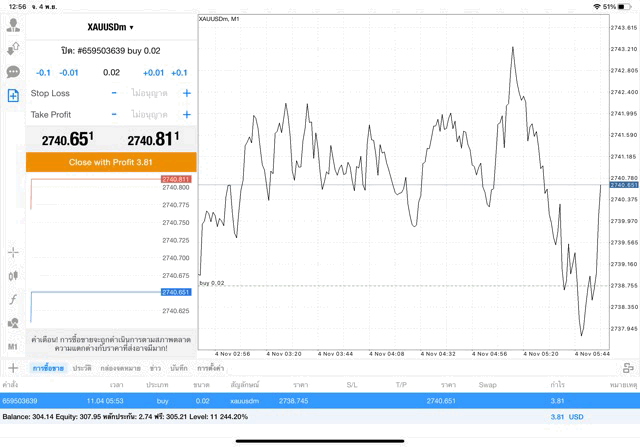This screenshot has height=447, width=640.
Task: Open the ข่าว (News) tab
Action: pyautogui.click(x=155, y=369)
